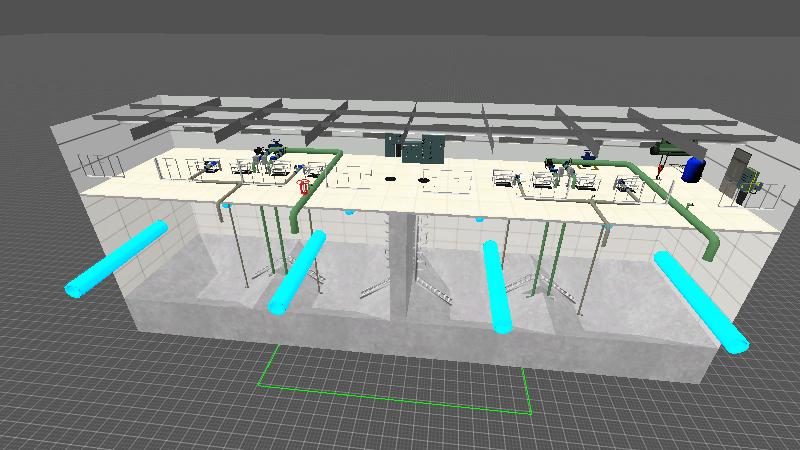800x450 pixels.
Task: Click the left black floor hatch hole
Action: [x=391, y=177]
